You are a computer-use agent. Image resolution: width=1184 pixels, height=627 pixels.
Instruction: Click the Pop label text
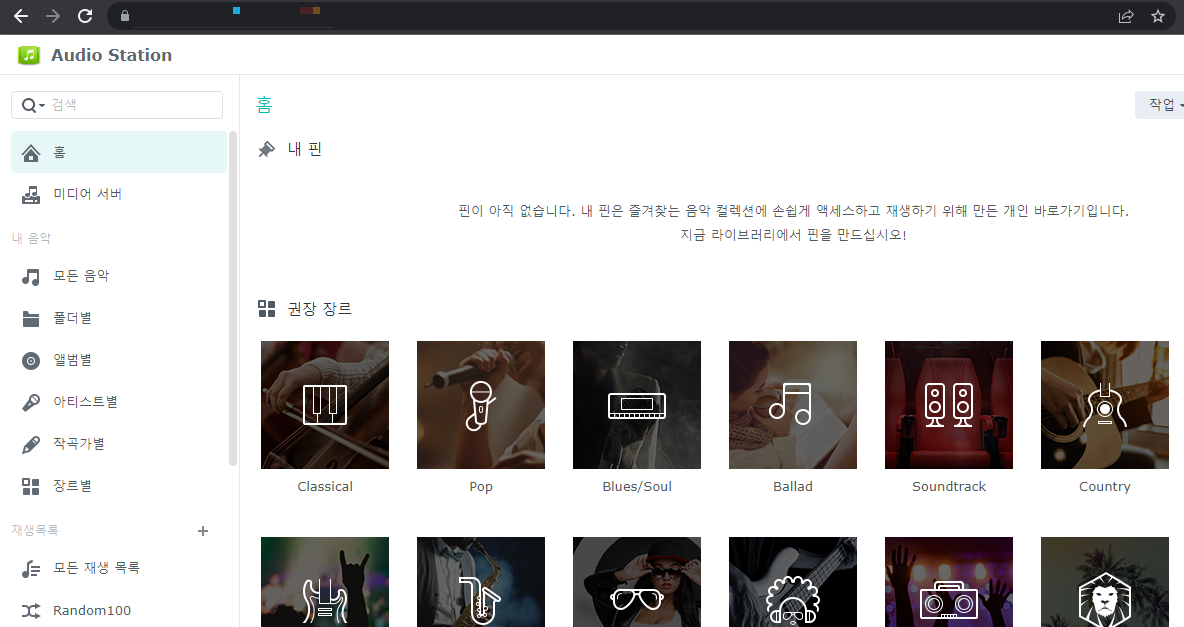pyautogui.click(x=481, y=487)
